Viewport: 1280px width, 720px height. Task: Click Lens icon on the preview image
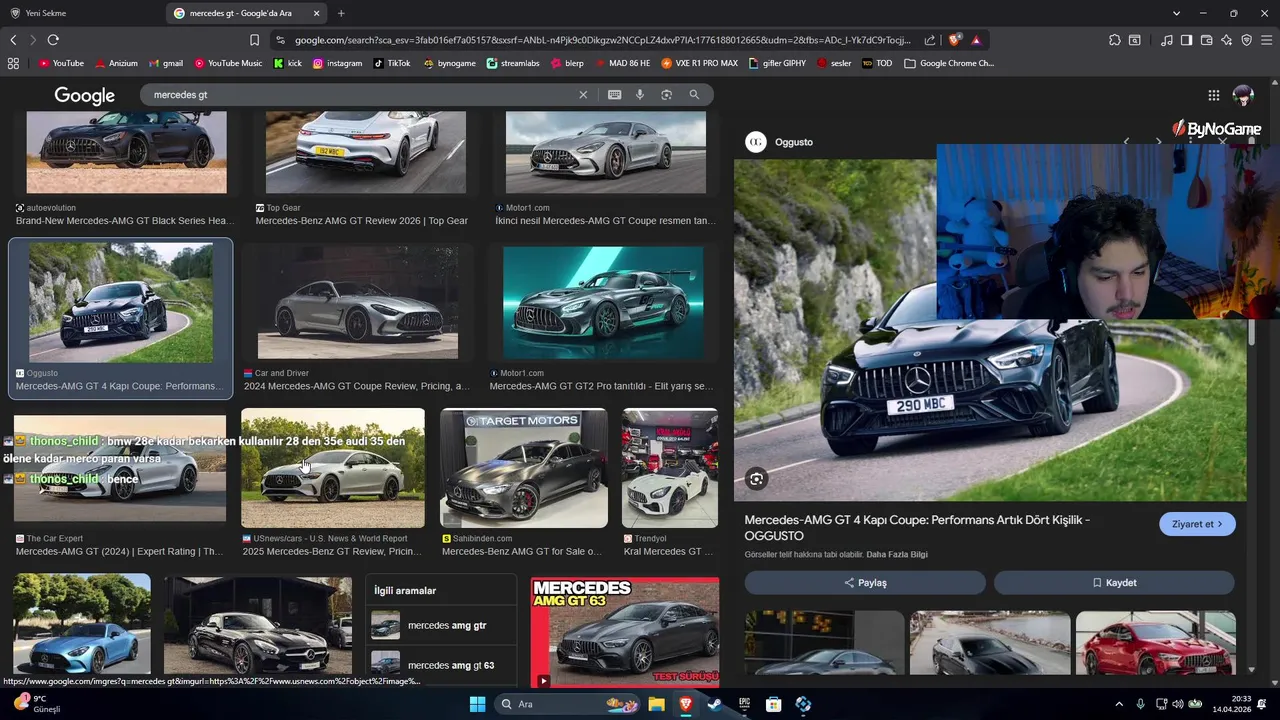coord(757,479)
